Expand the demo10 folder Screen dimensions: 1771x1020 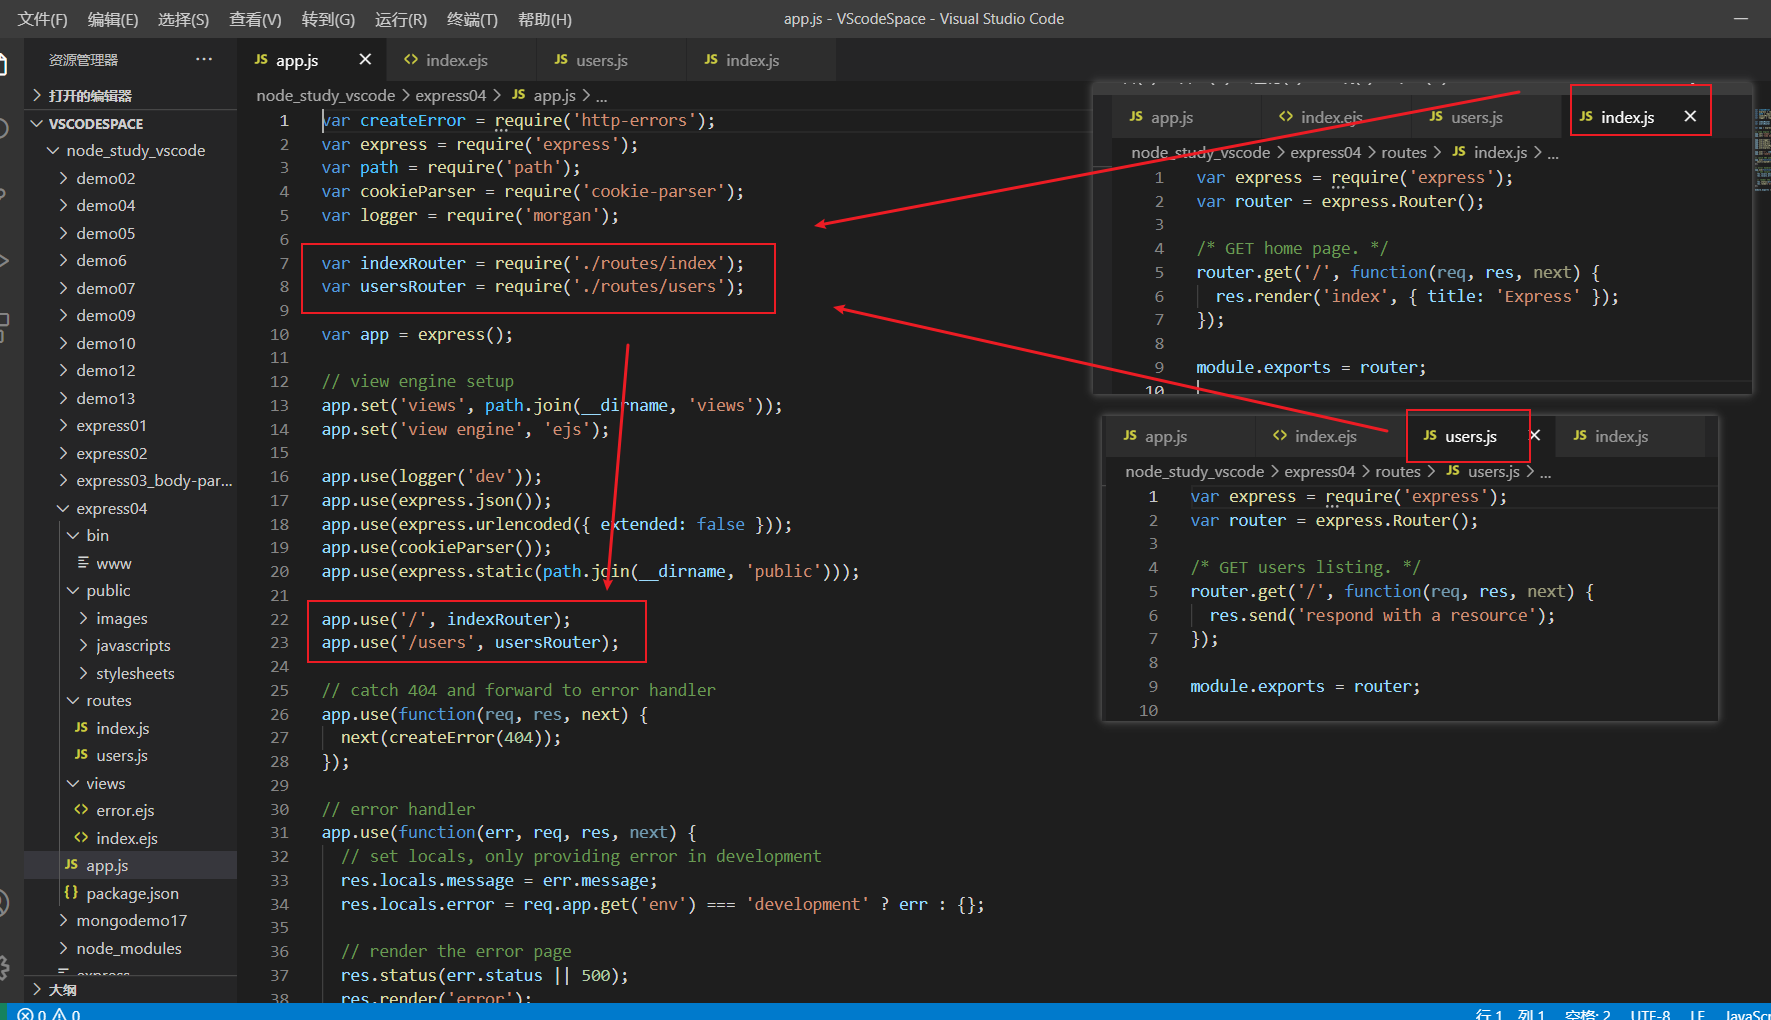(x=130, y=343)
